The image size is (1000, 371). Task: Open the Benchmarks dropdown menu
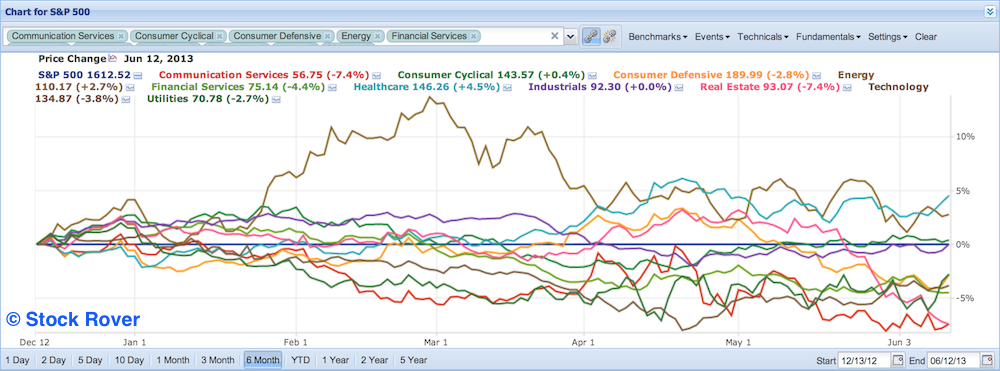pos(658,37)
